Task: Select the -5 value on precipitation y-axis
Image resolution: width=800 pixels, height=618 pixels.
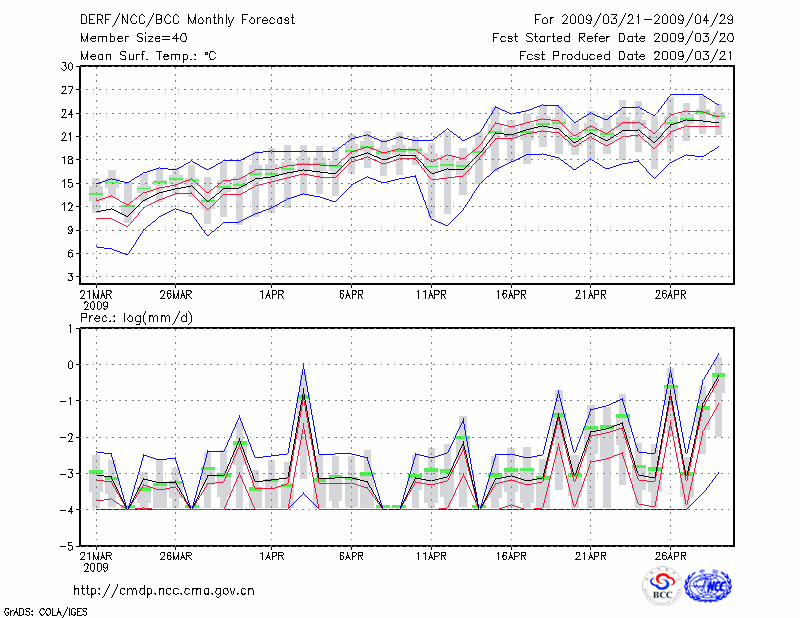Action: point(67,546)
